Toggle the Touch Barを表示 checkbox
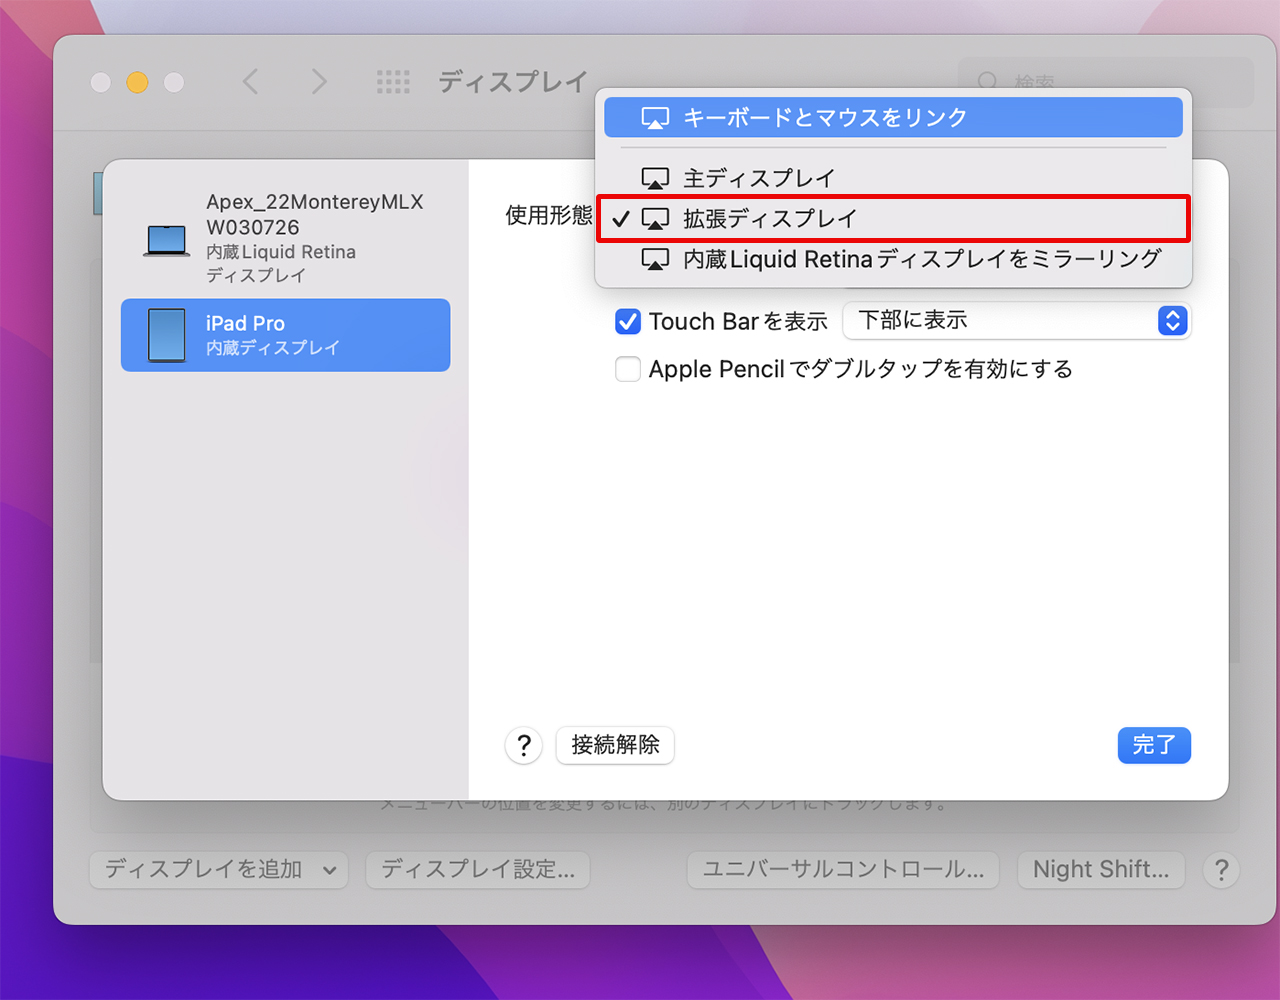1280x1000 pixels. (627, 321)
